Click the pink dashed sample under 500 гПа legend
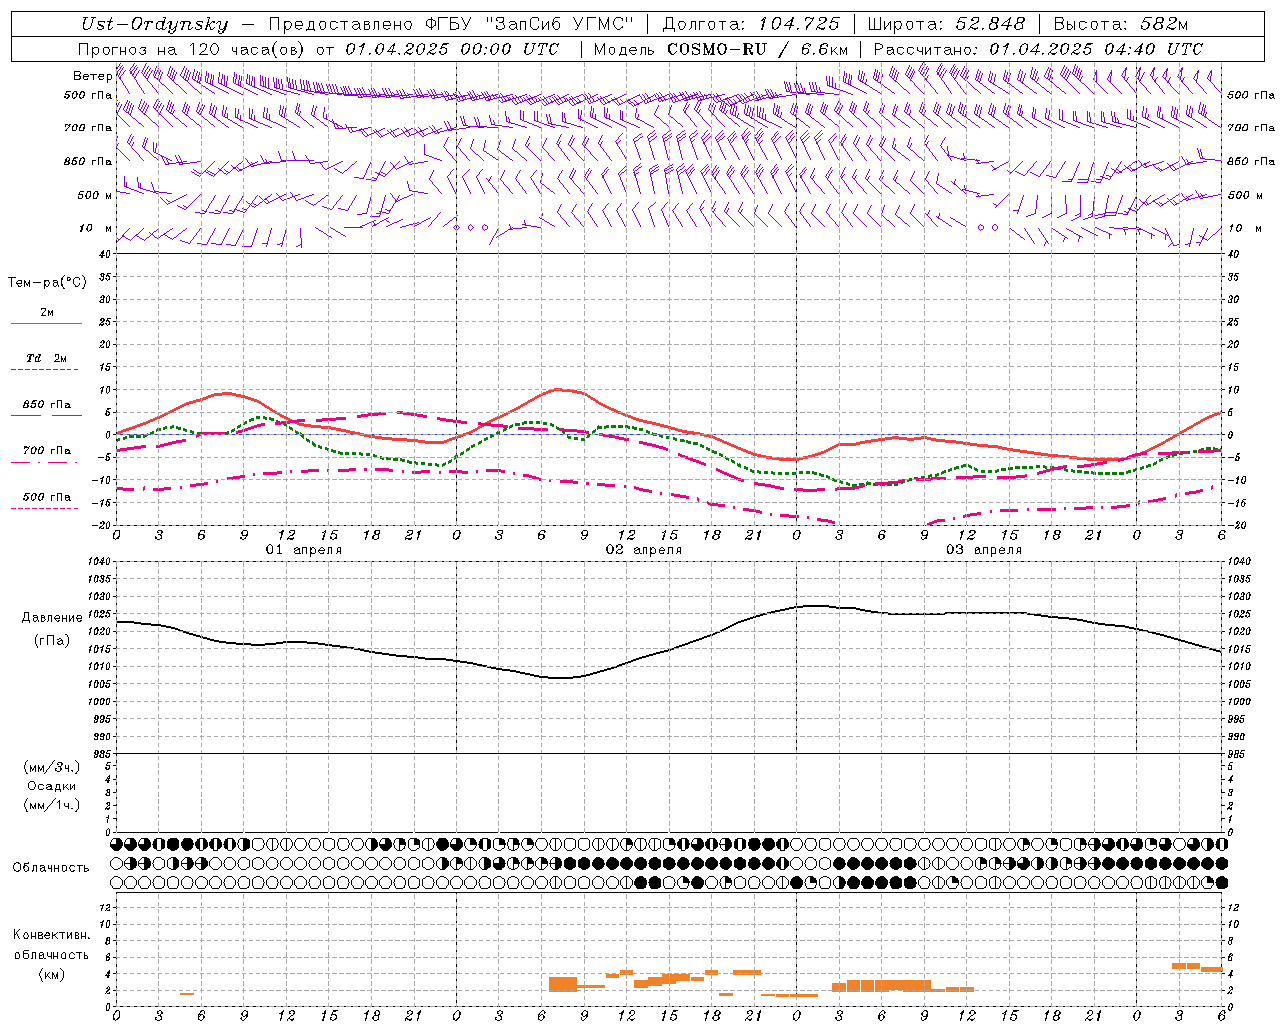1280x1024 pixels. (44, 508)
